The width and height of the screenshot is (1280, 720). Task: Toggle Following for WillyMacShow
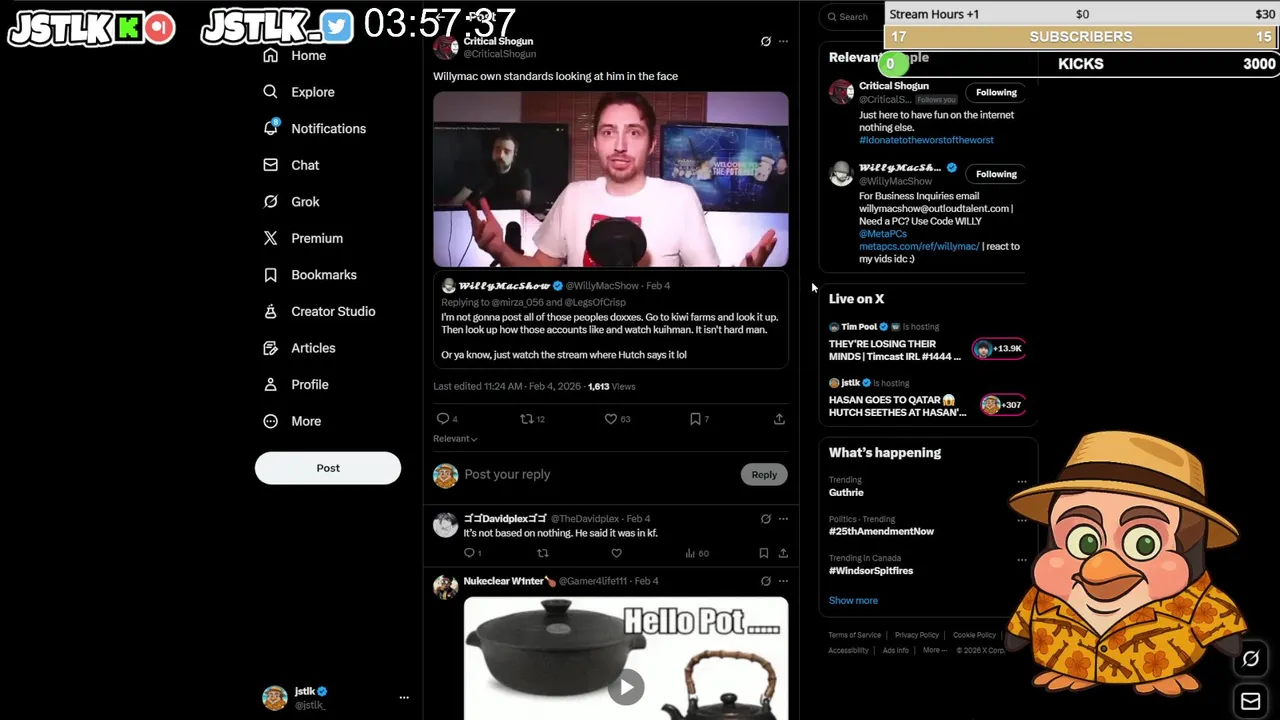(996, 174)
